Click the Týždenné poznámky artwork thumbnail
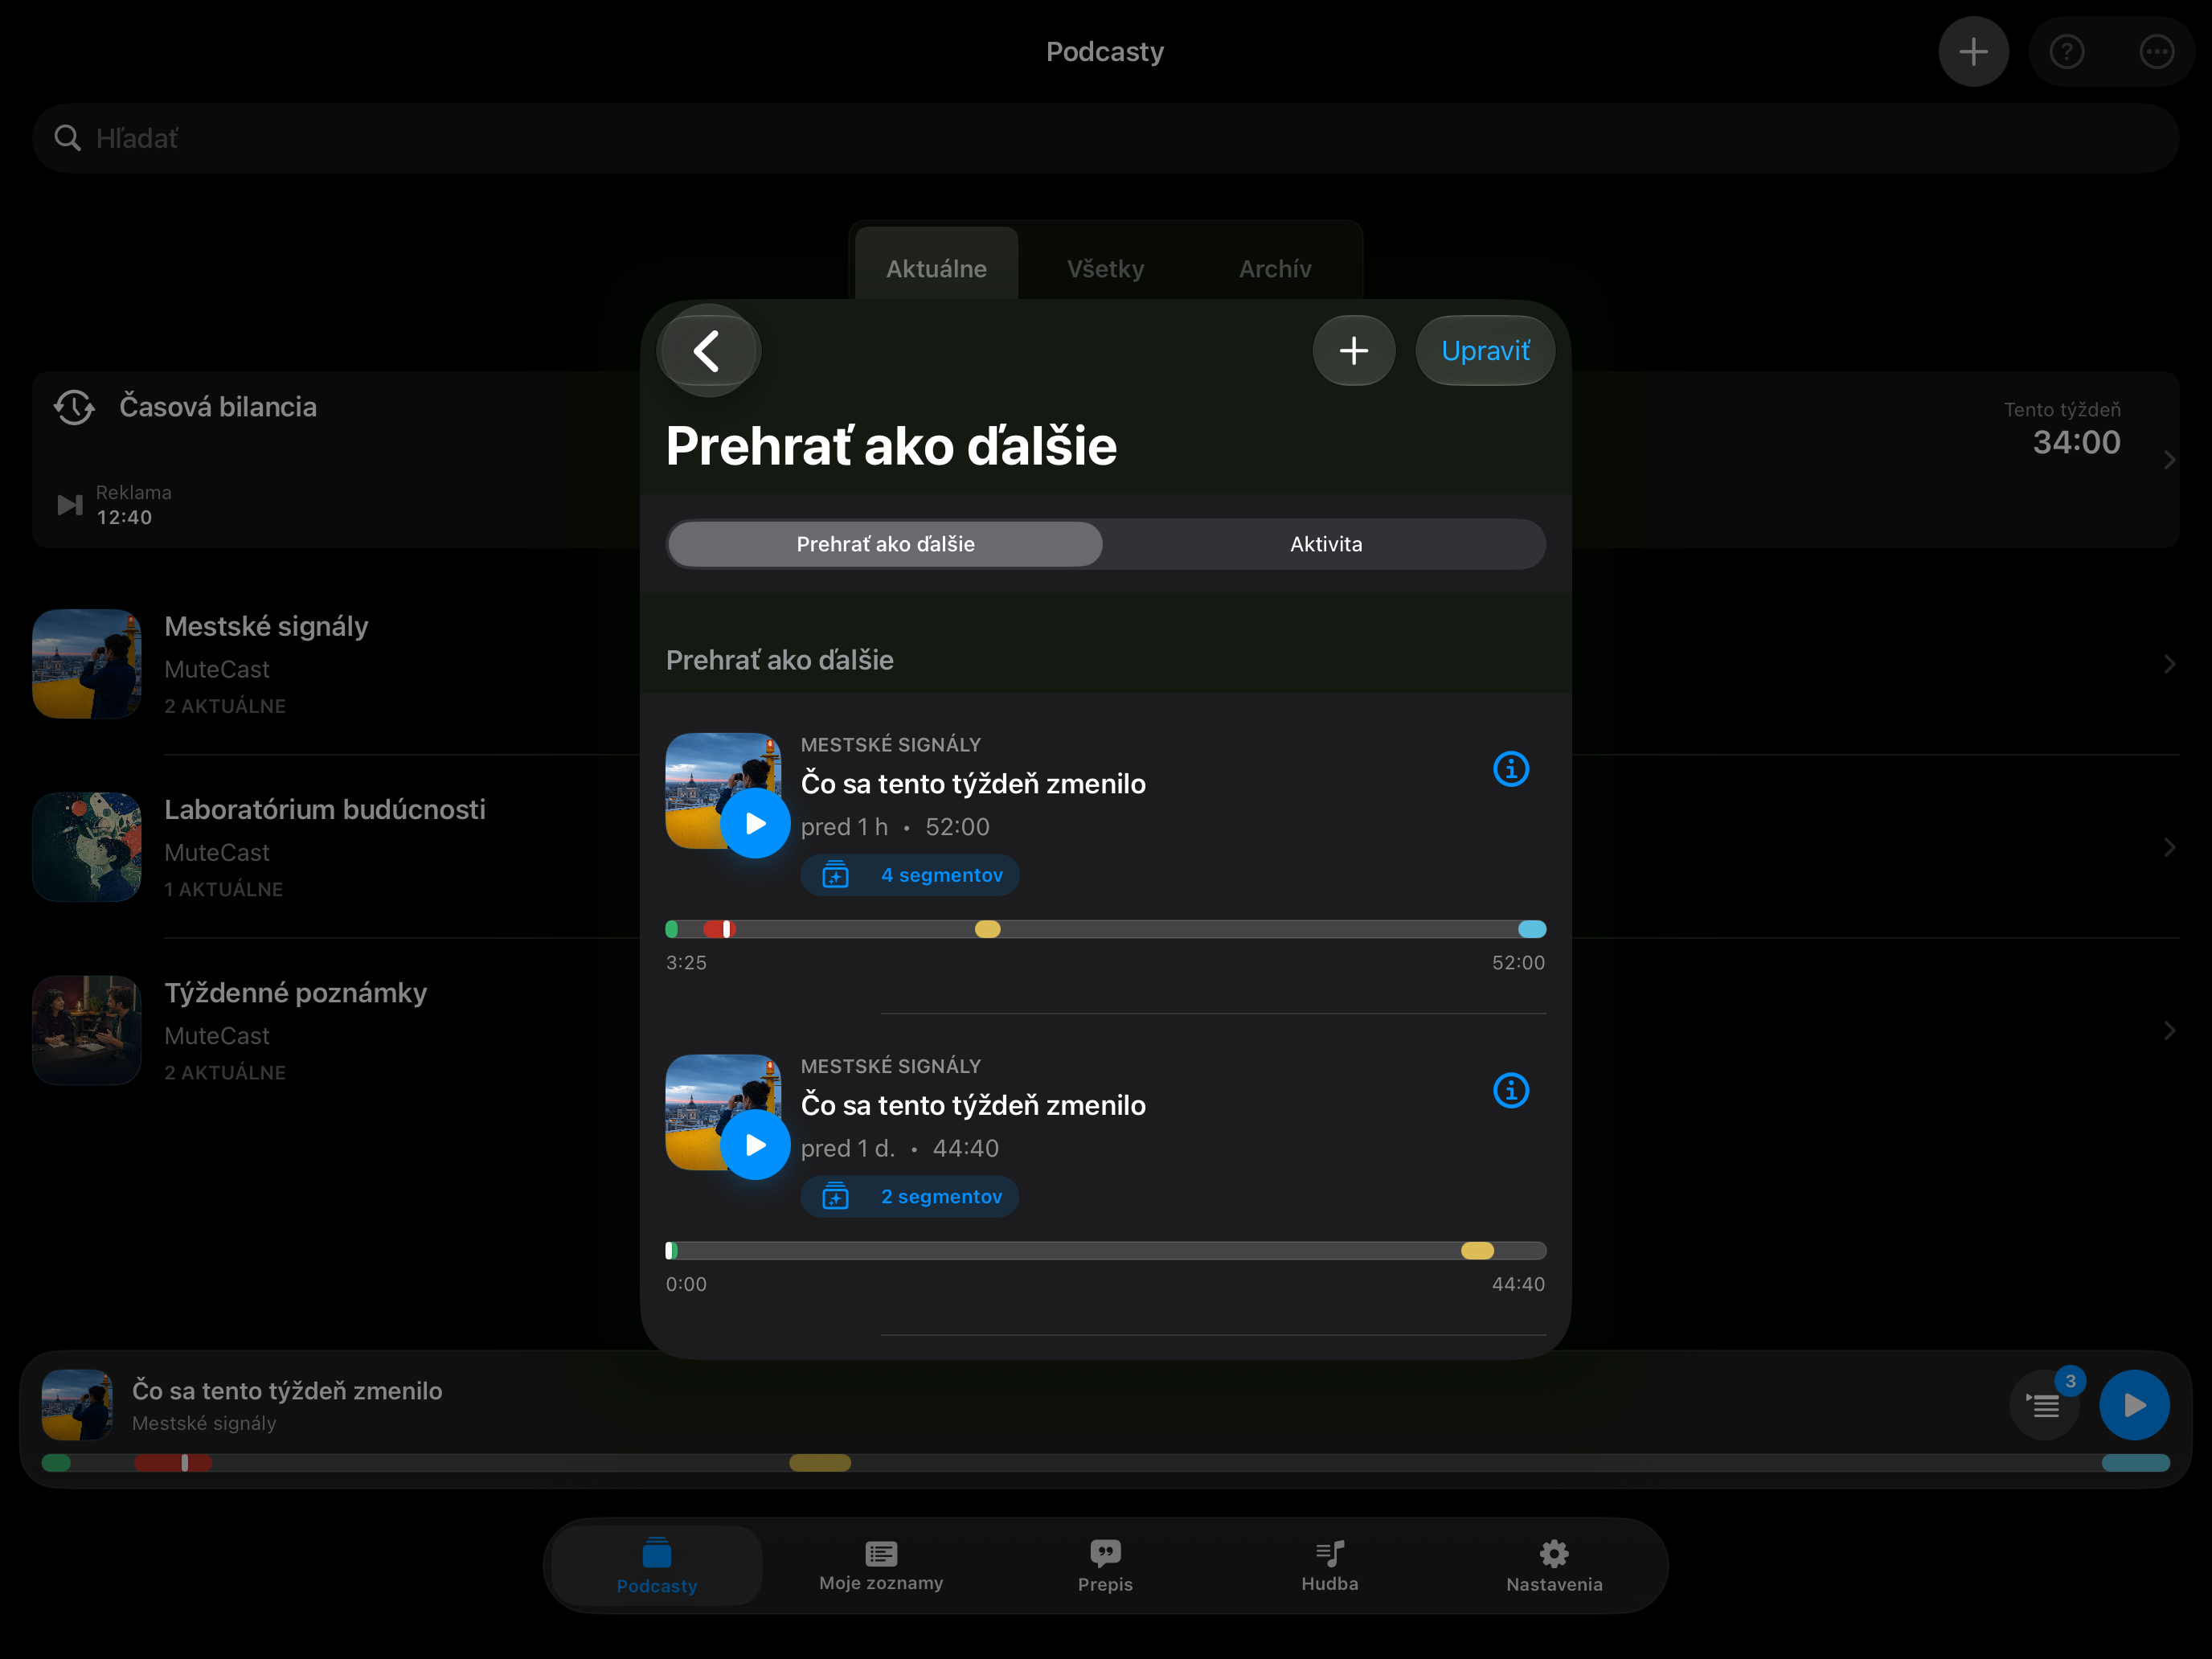The image size is (2212, 1659). (x=87, y=1031)
